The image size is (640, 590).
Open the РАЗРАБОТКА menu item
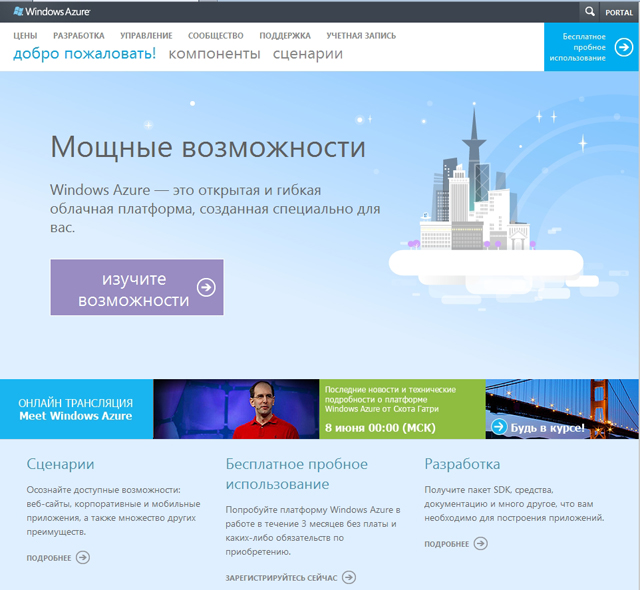point(79,36)
